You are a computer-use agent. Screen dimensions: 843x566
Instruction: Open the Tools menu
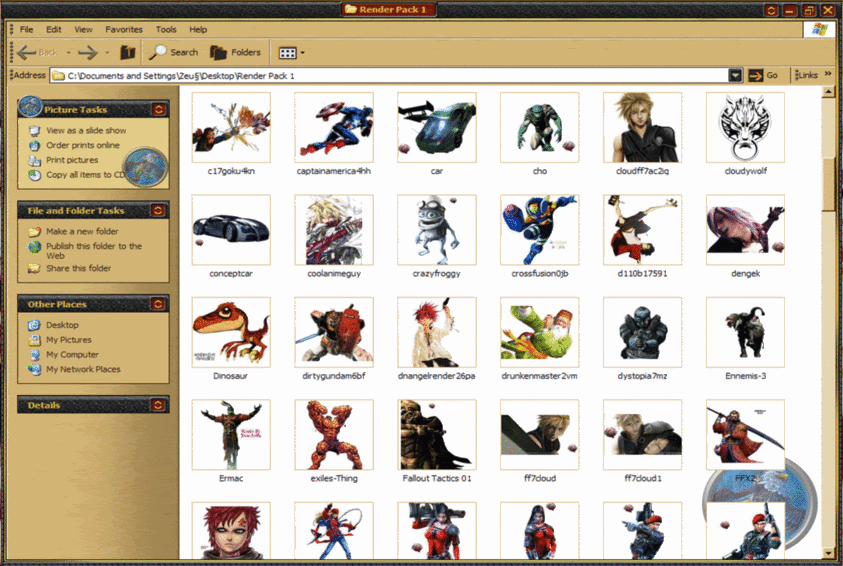point(166,30)
